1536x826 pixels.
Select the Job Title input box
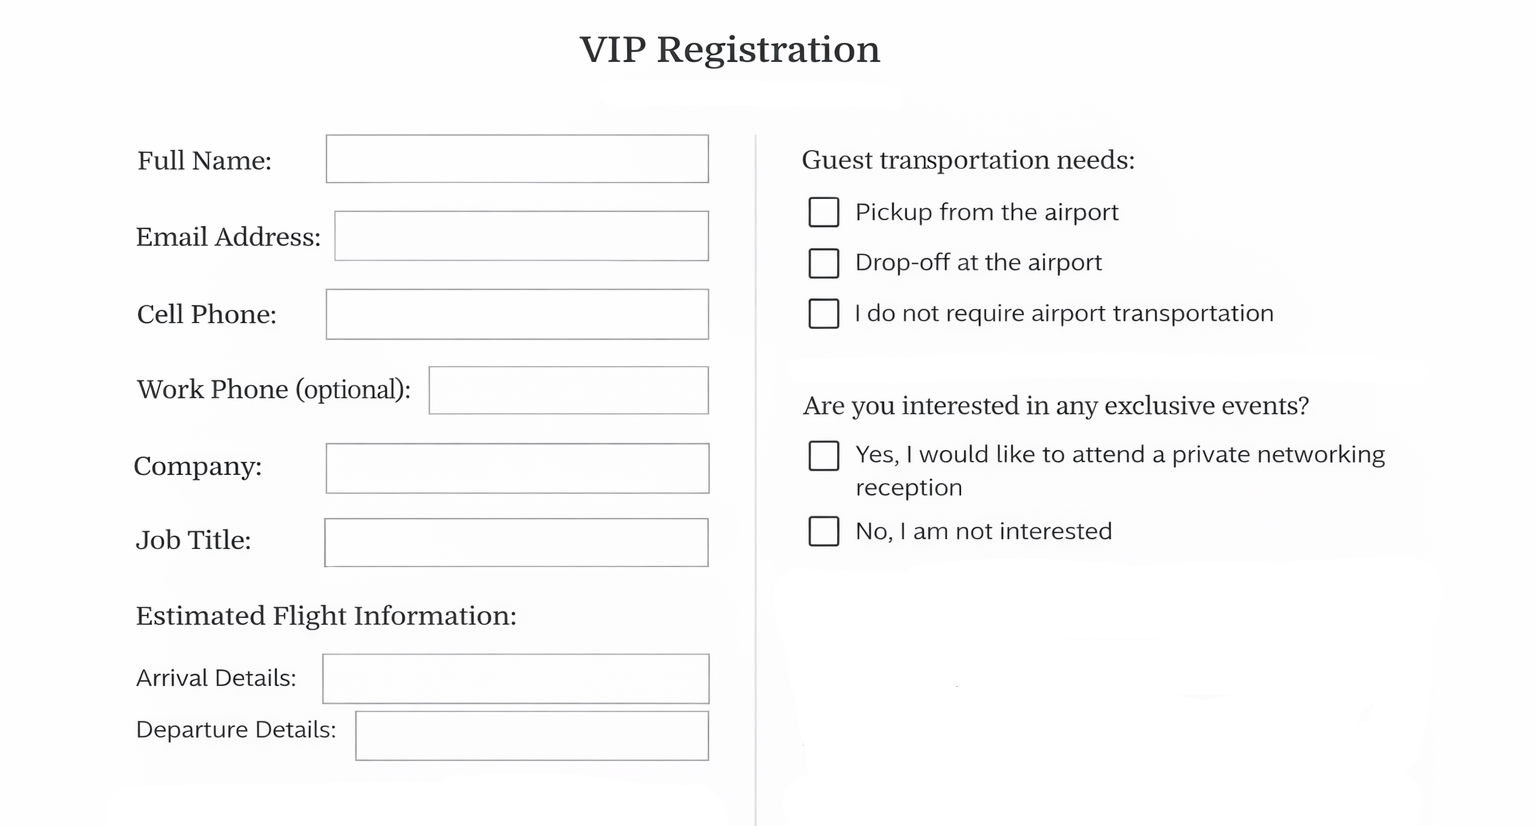(516, 542)
